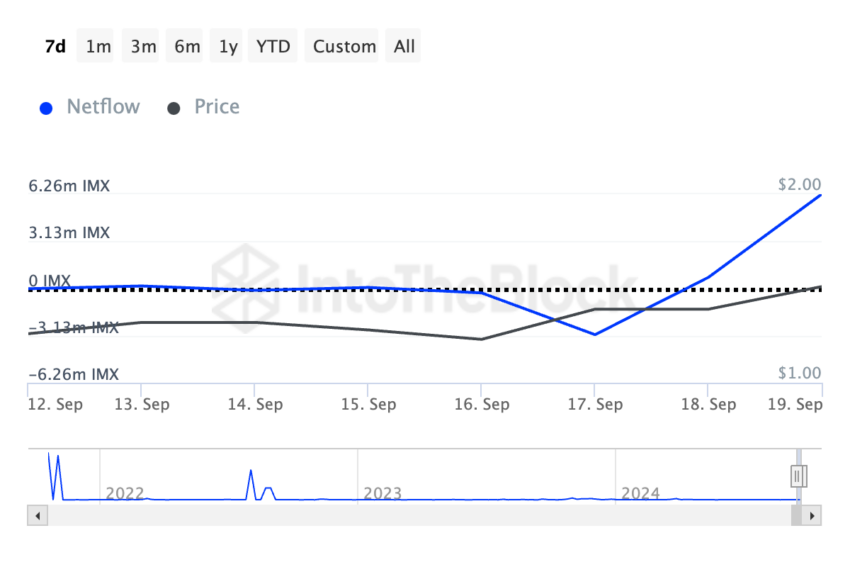Grab the navigator range handle

tap(798, 476)
